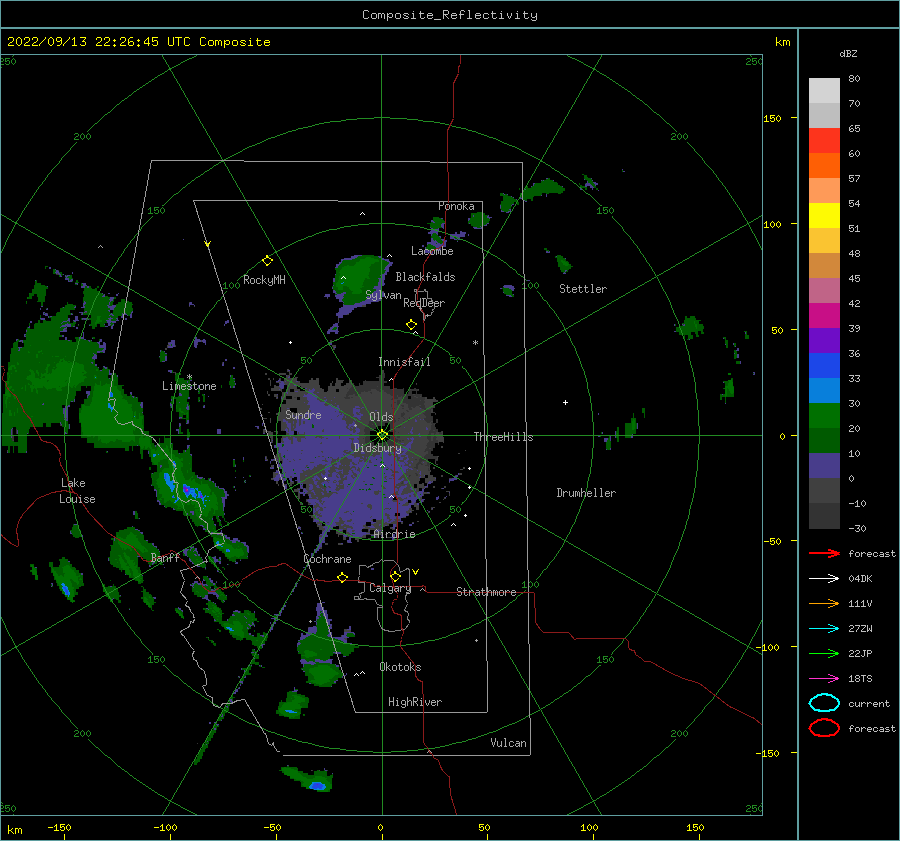Click the Lacombe label on the map
900x841 pixels.
click(x=432, y=251)
